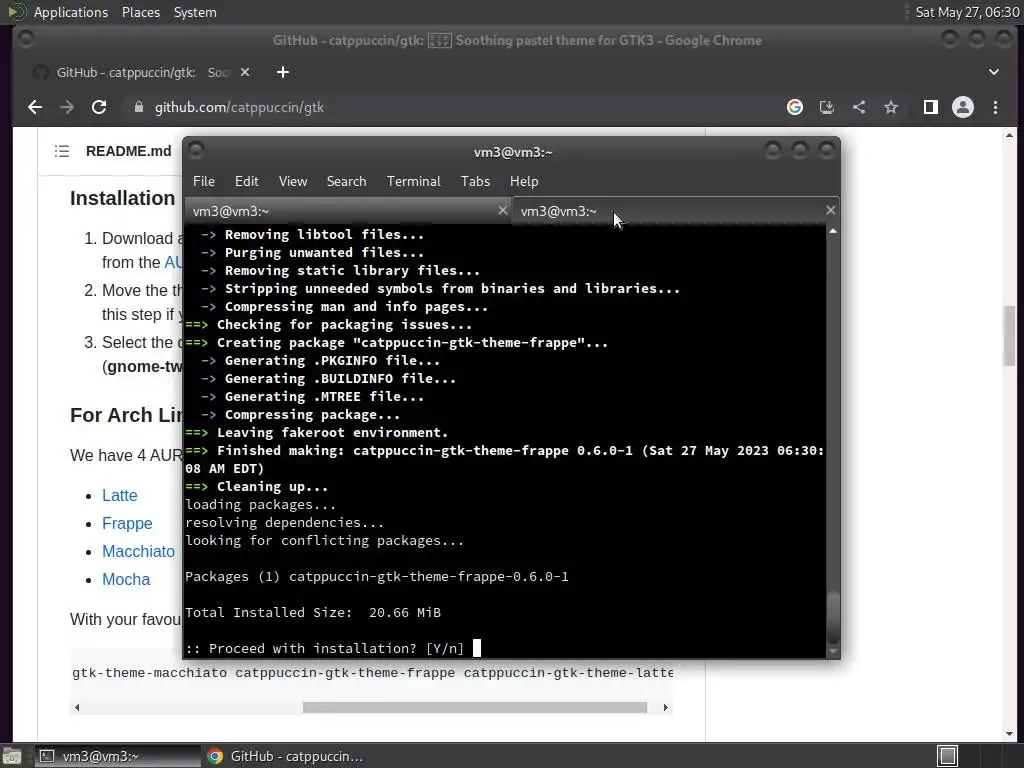
Task: Click the clock Sat May 27, 06:30
Action: point(967,12)
